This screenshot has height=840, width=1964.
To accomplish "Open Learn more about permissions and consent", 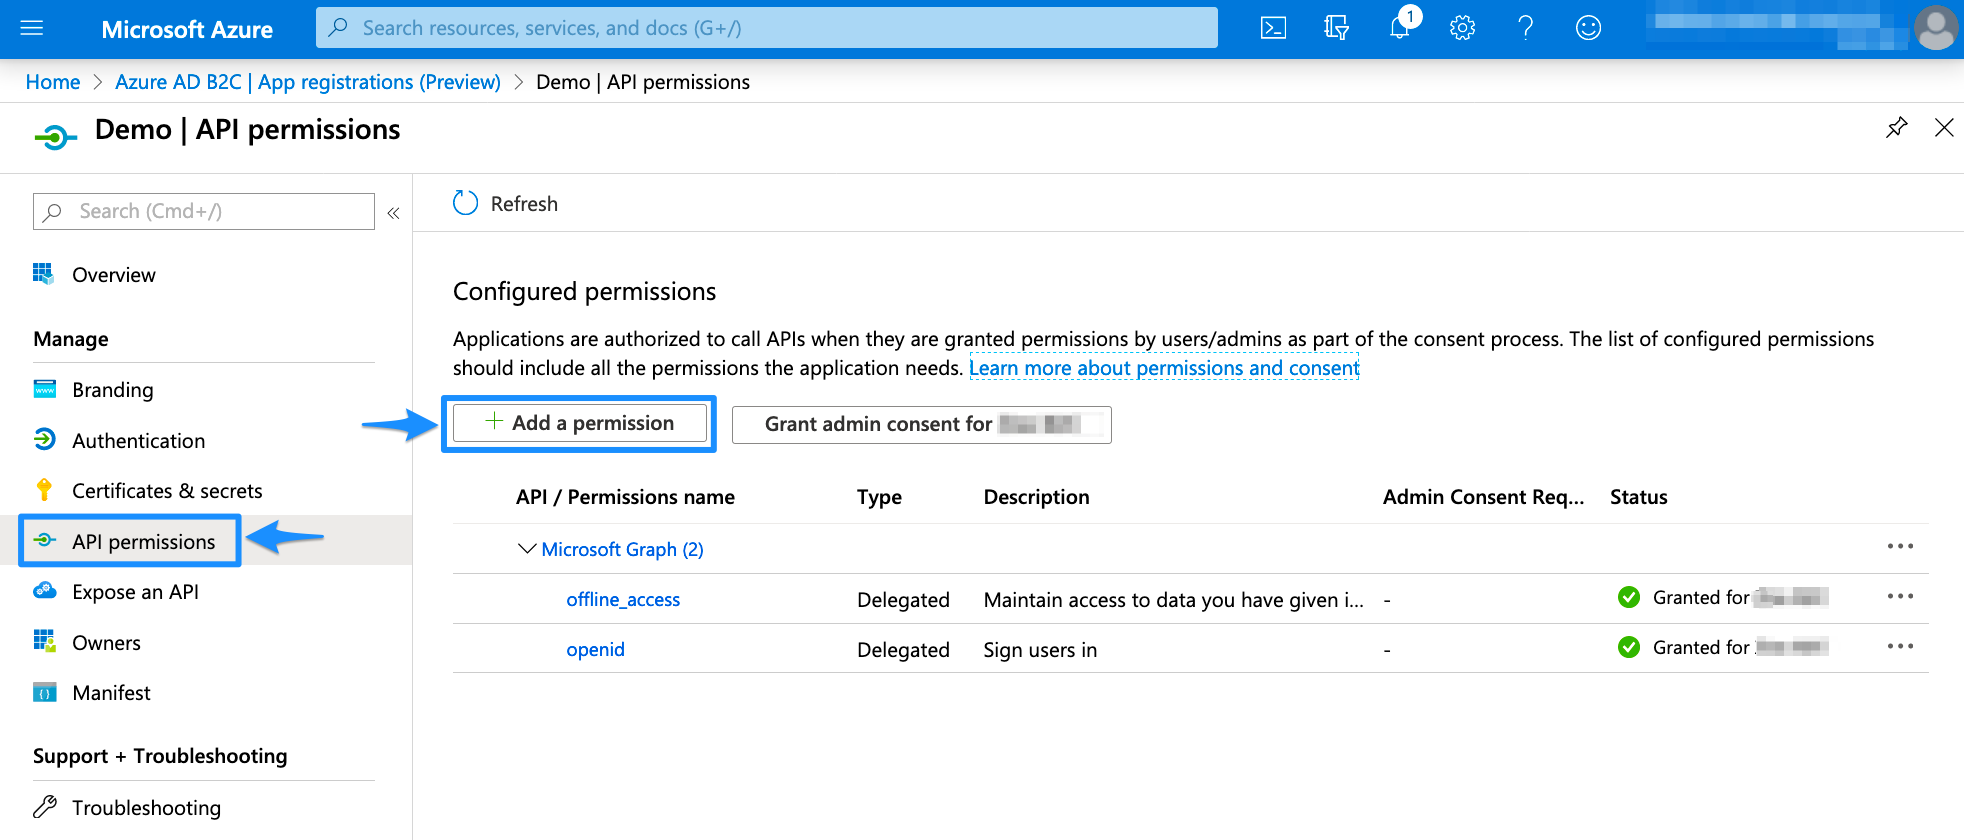I will [1164, 368].
